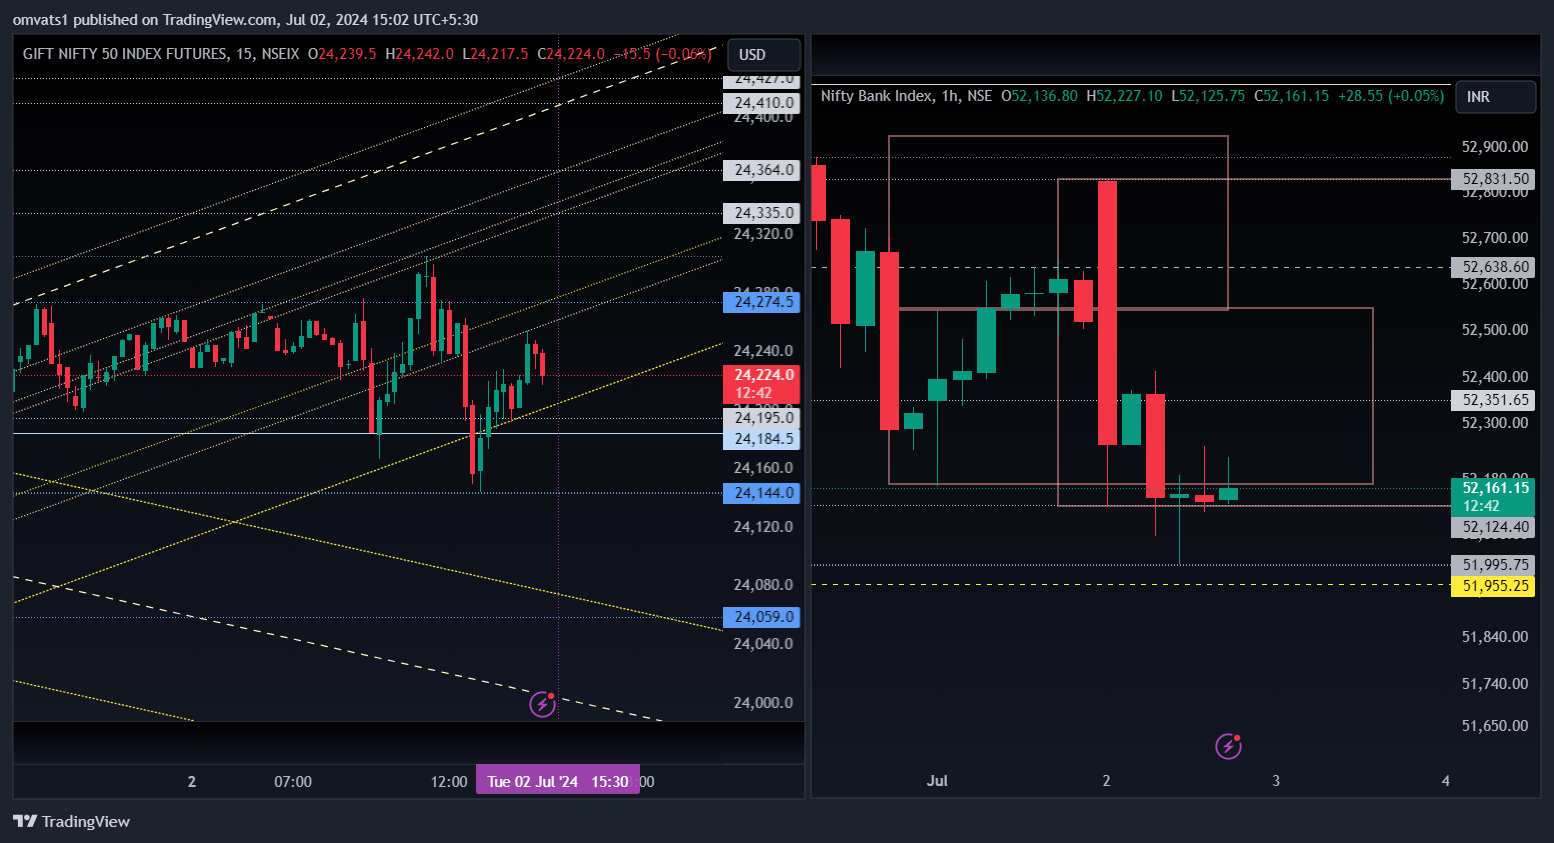Open the TradingView logo link
1554x843 pixels.
71,821
